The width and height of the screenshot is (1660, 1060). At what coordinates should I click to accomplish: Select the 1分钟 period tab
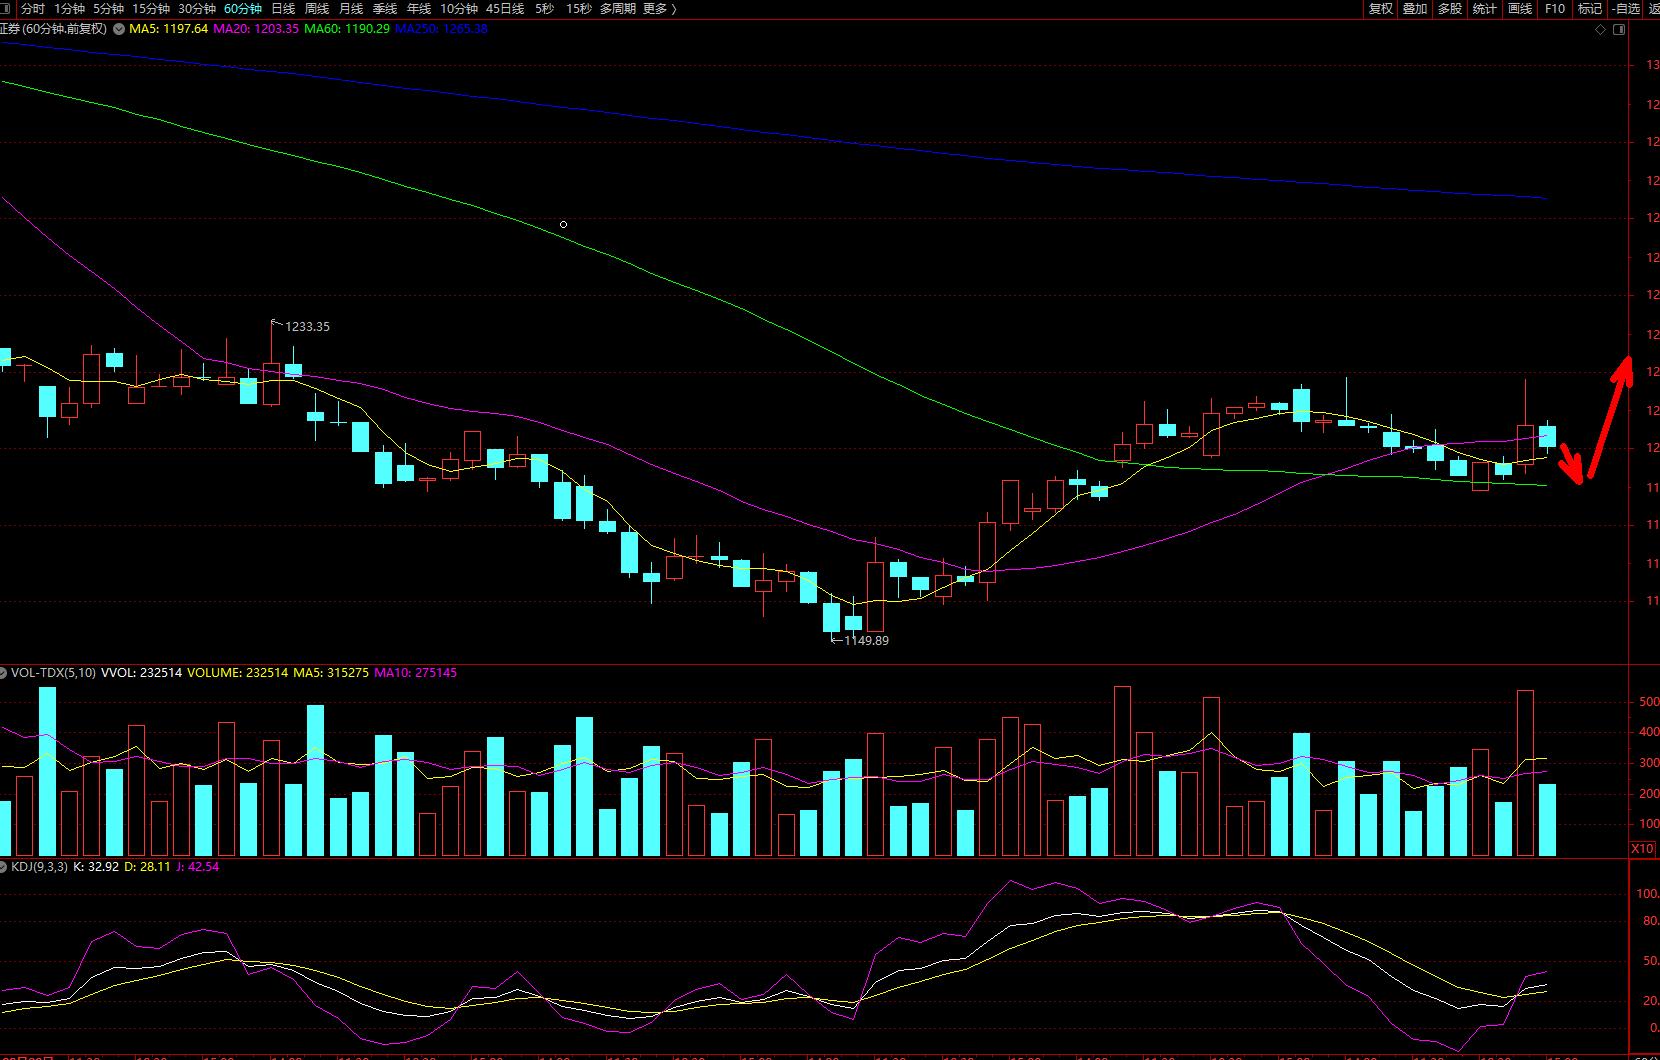[69, 9]
